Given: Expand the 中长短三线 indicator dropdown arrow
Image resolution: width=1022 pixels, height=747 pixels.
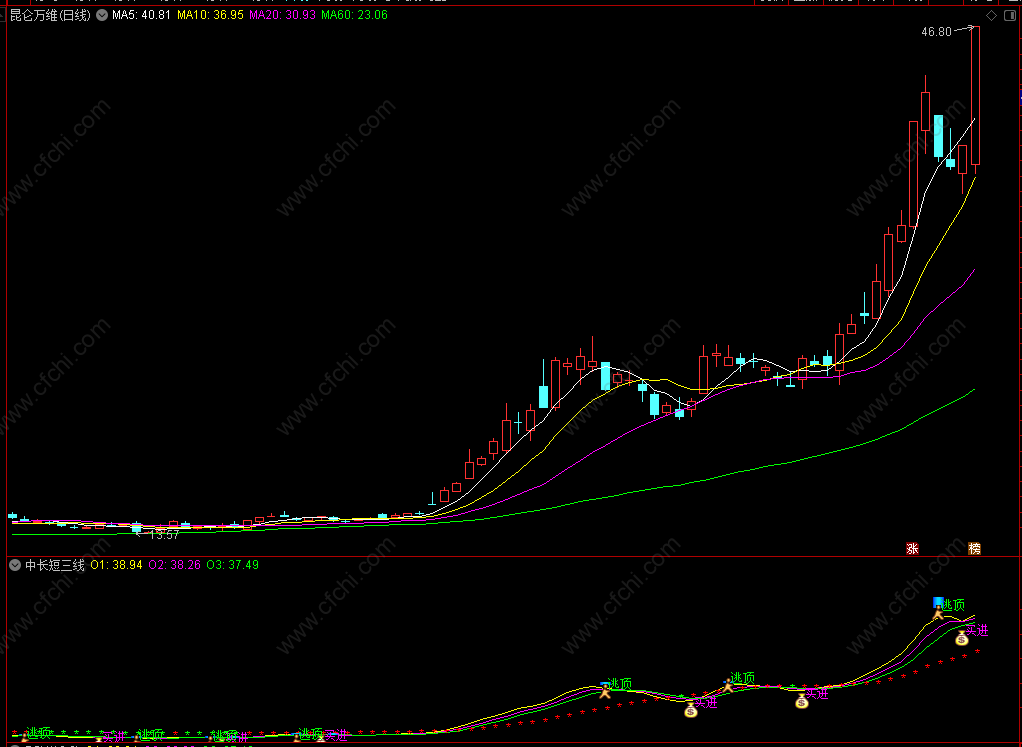Looking at the screenshot, I should point(15,565).
